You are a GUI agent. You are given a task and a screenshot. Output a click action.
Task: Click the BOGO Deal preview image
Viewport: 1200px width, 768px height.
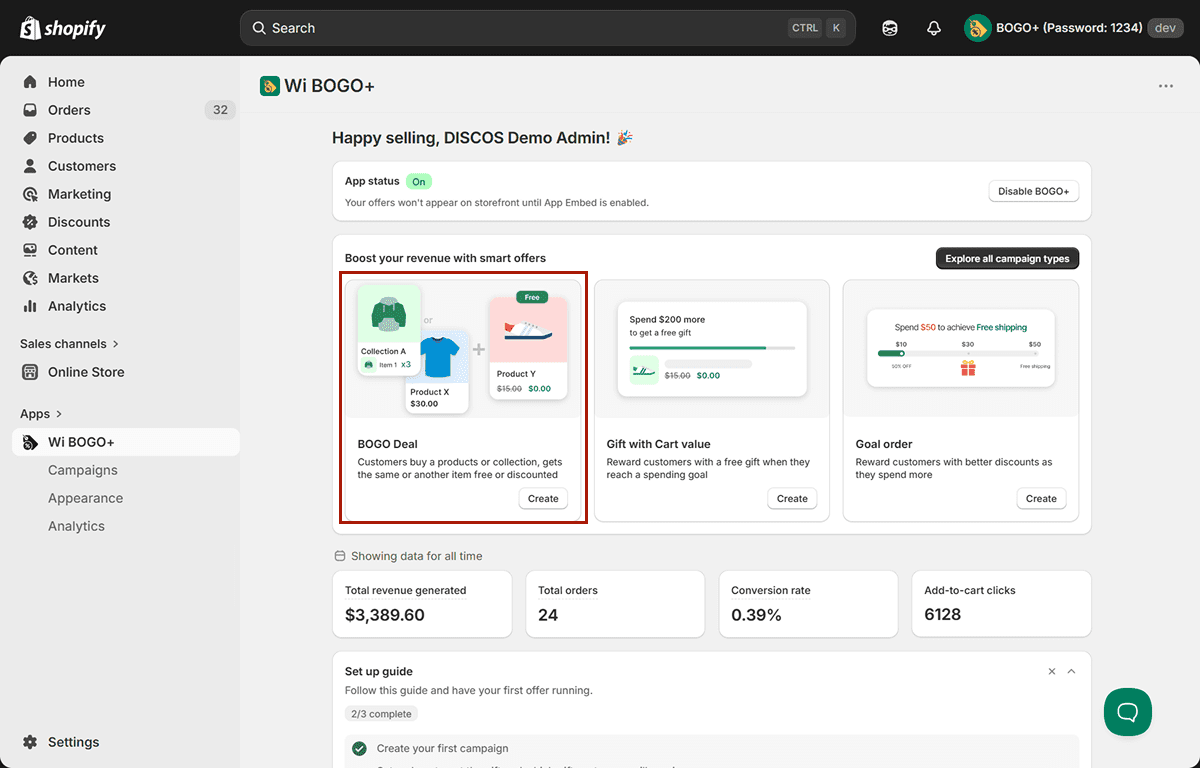click(463, 349)
